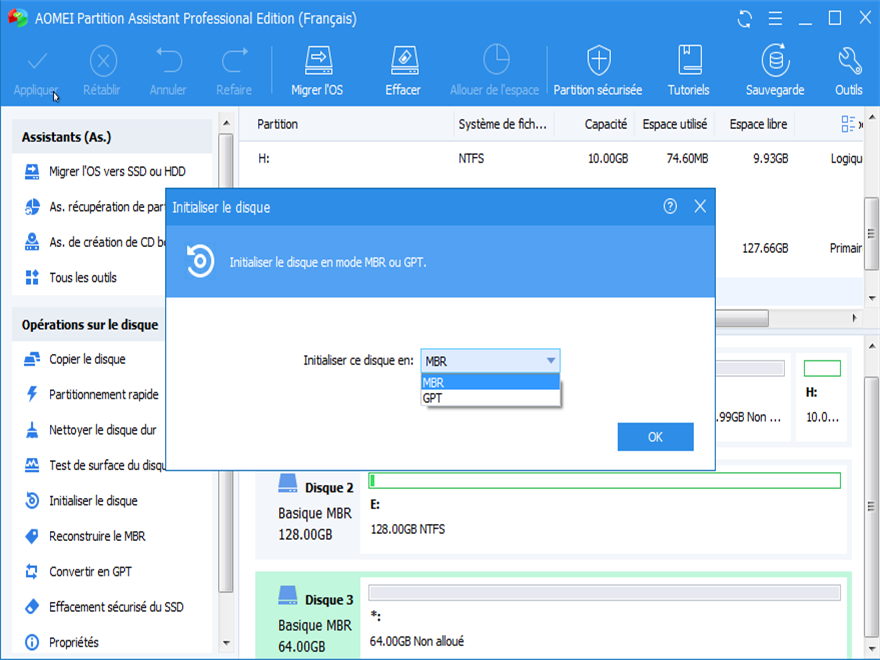Image resolution: width=880 pixels, height=660 pixels.
Task: Click the Sauvegarde toolbar icon
Action: [x=775, y=68]
